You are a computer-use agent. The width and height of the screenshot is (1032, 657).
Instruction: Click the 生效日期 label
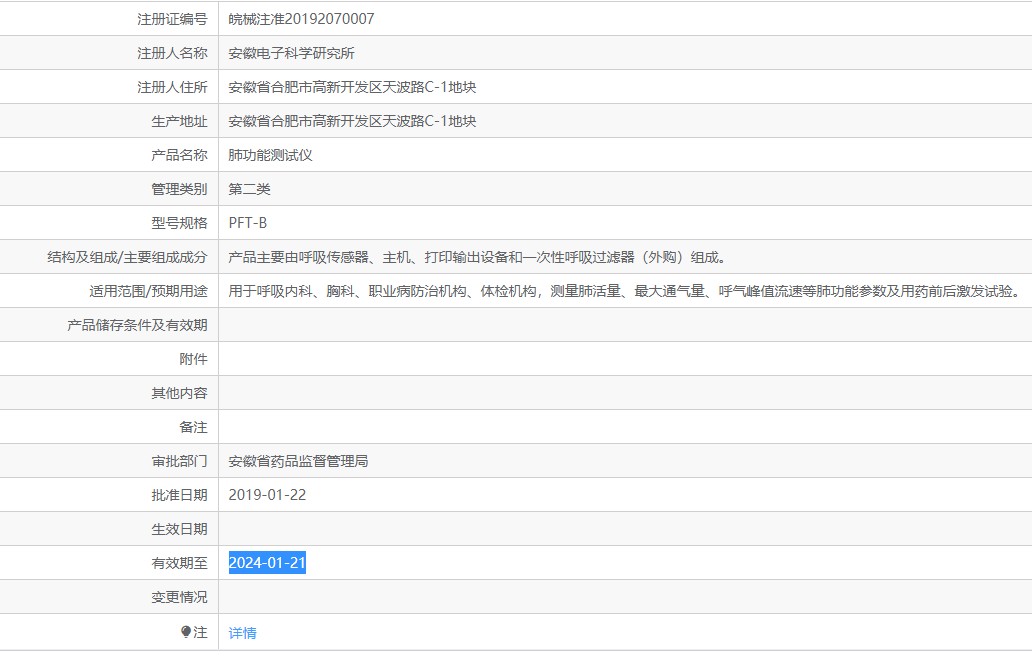tap(180, 529)
